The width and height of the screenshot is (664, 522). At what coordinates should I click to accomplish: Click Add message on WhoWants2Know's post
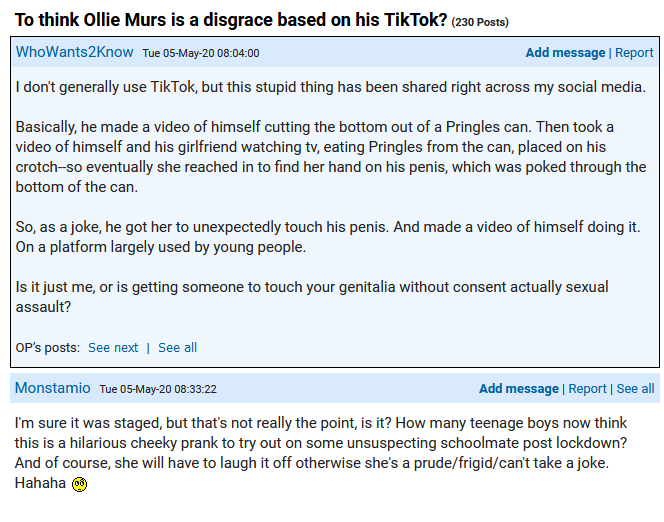pos(565,52)
